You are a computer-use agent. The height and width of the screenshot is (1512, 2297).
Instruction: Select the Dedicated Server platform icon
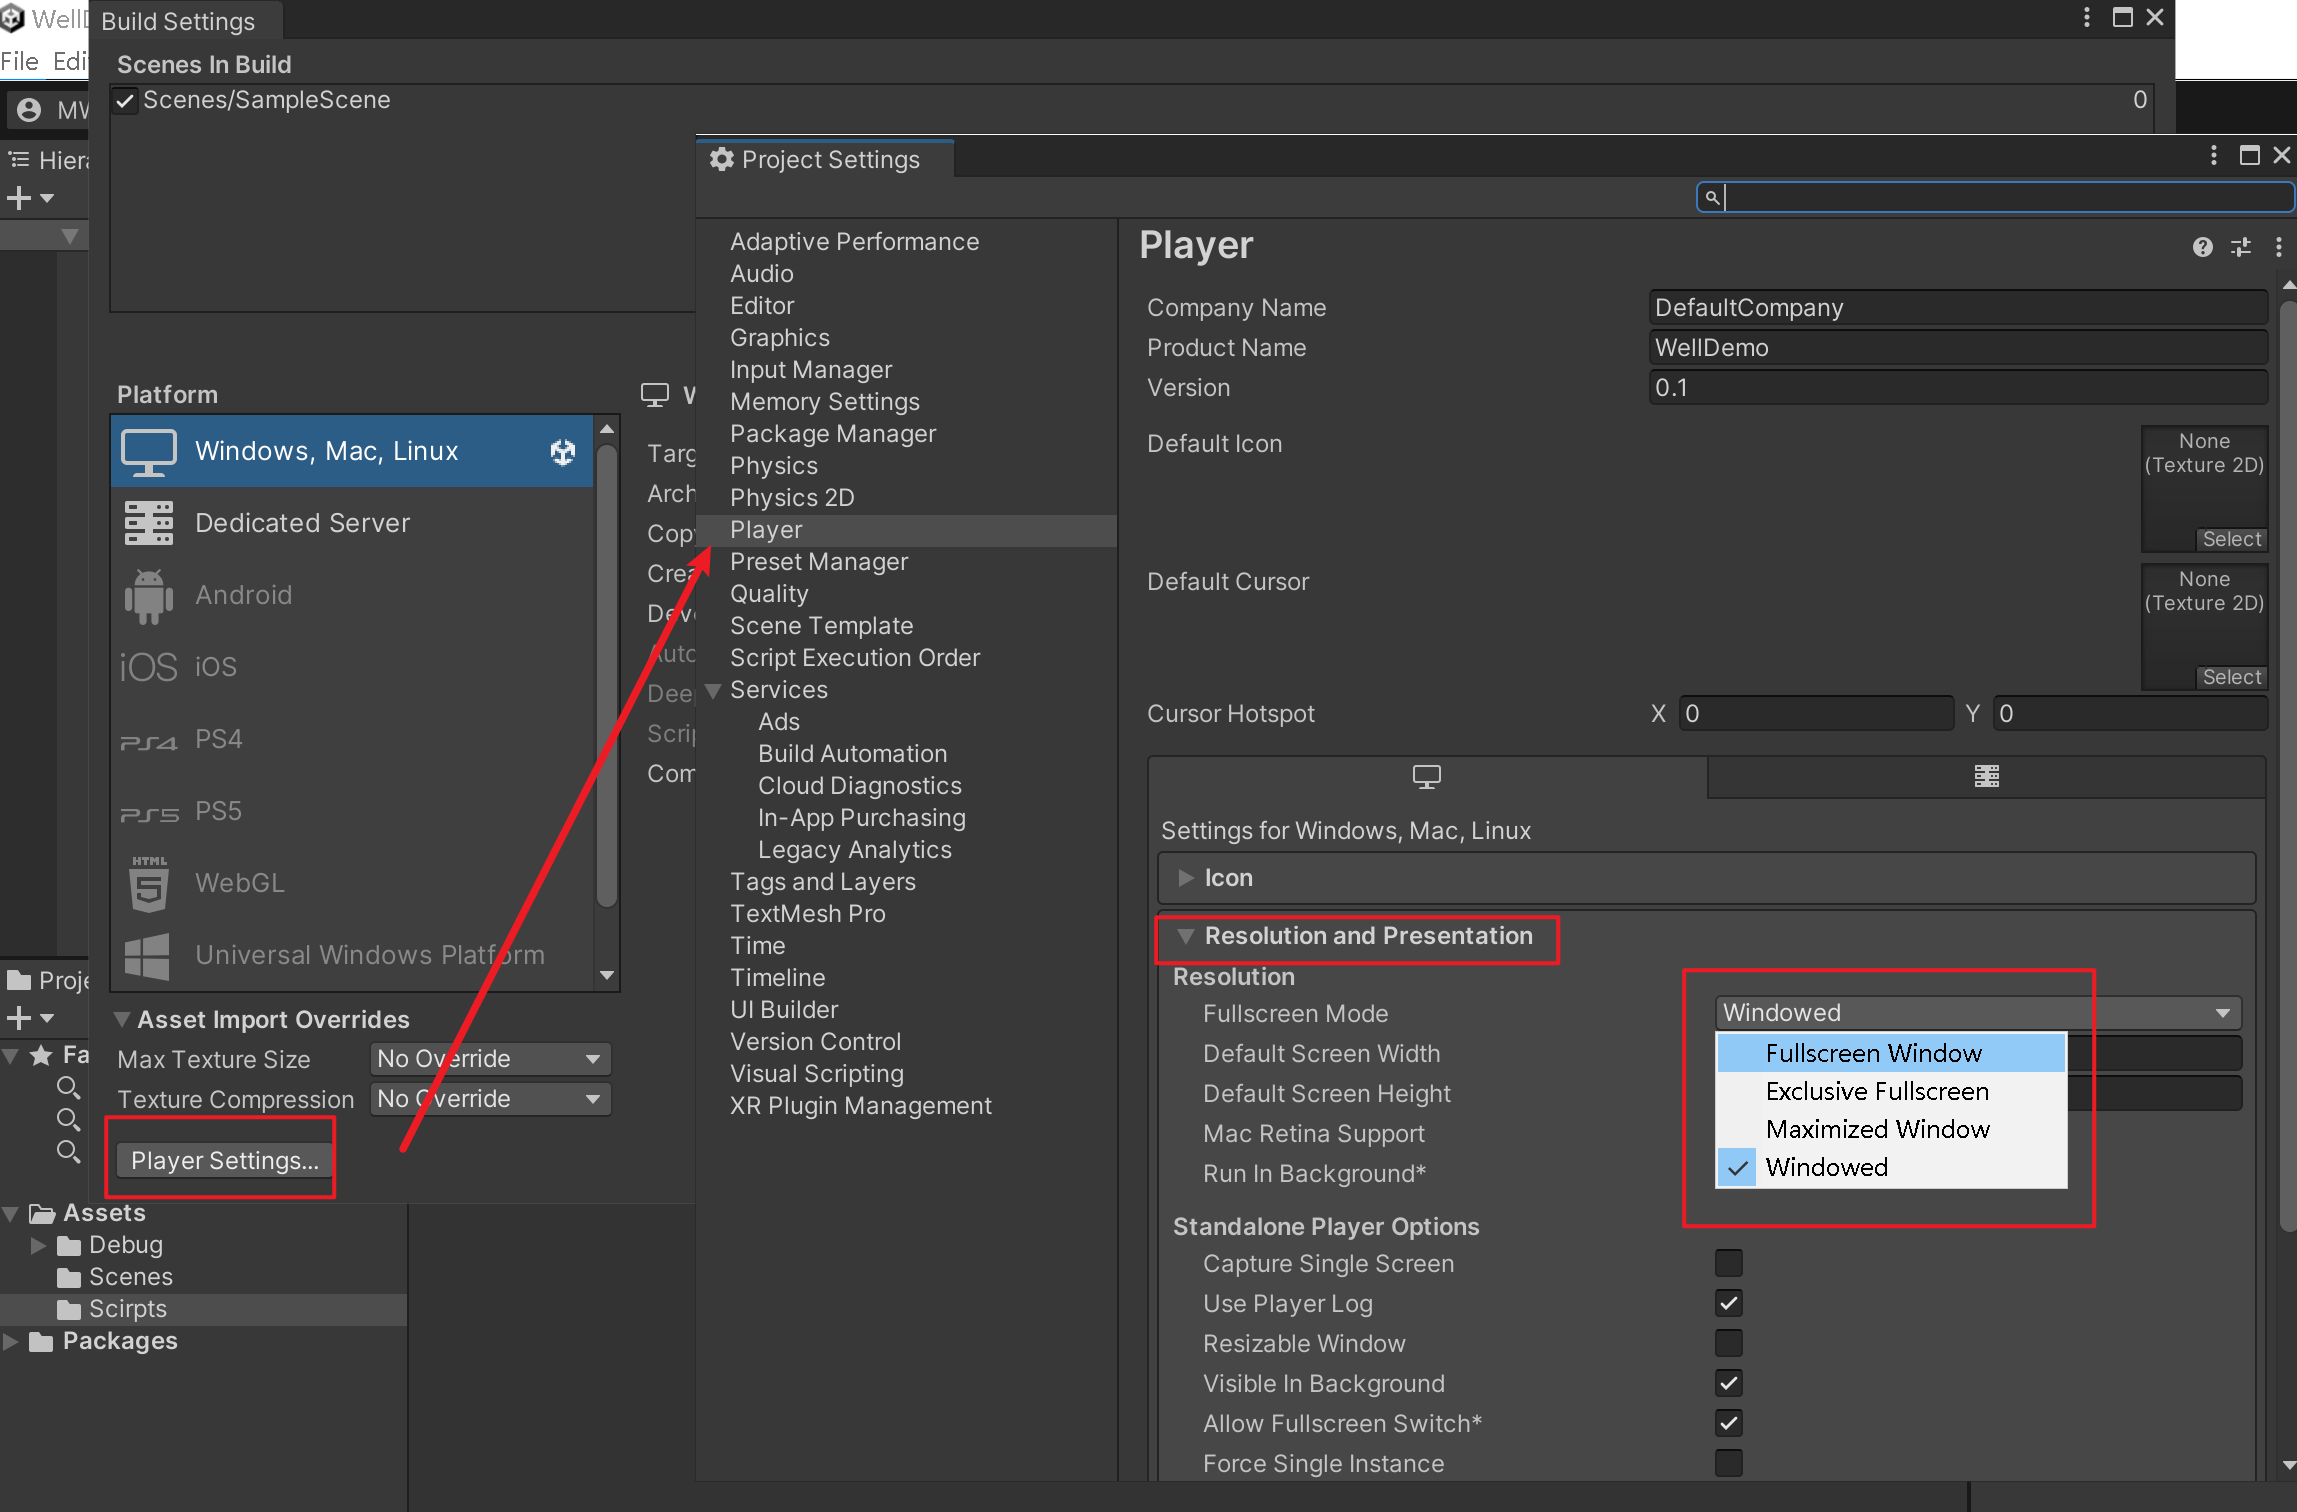[x=148, y=522]
